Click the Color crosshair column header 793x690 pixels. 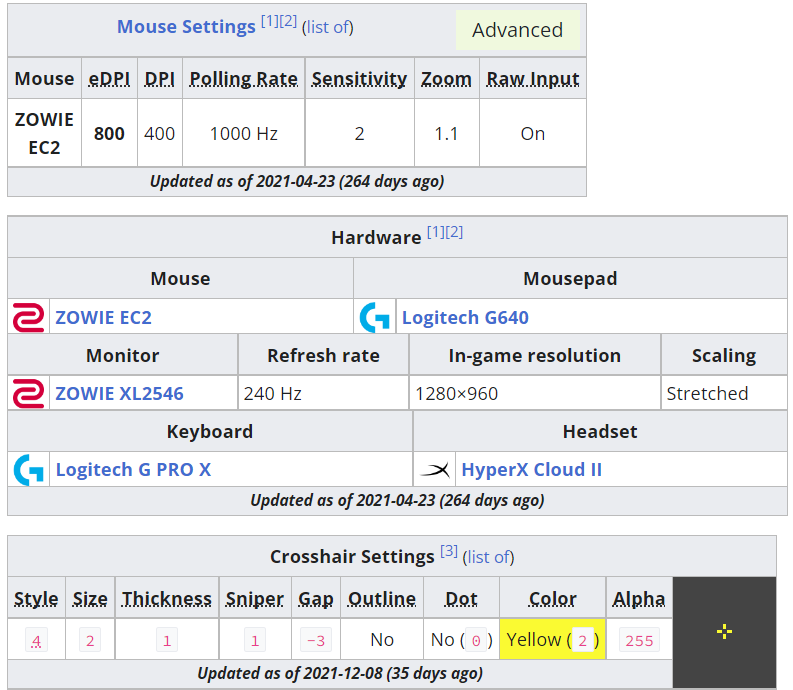pyautogui.click(x=552, y=599)
